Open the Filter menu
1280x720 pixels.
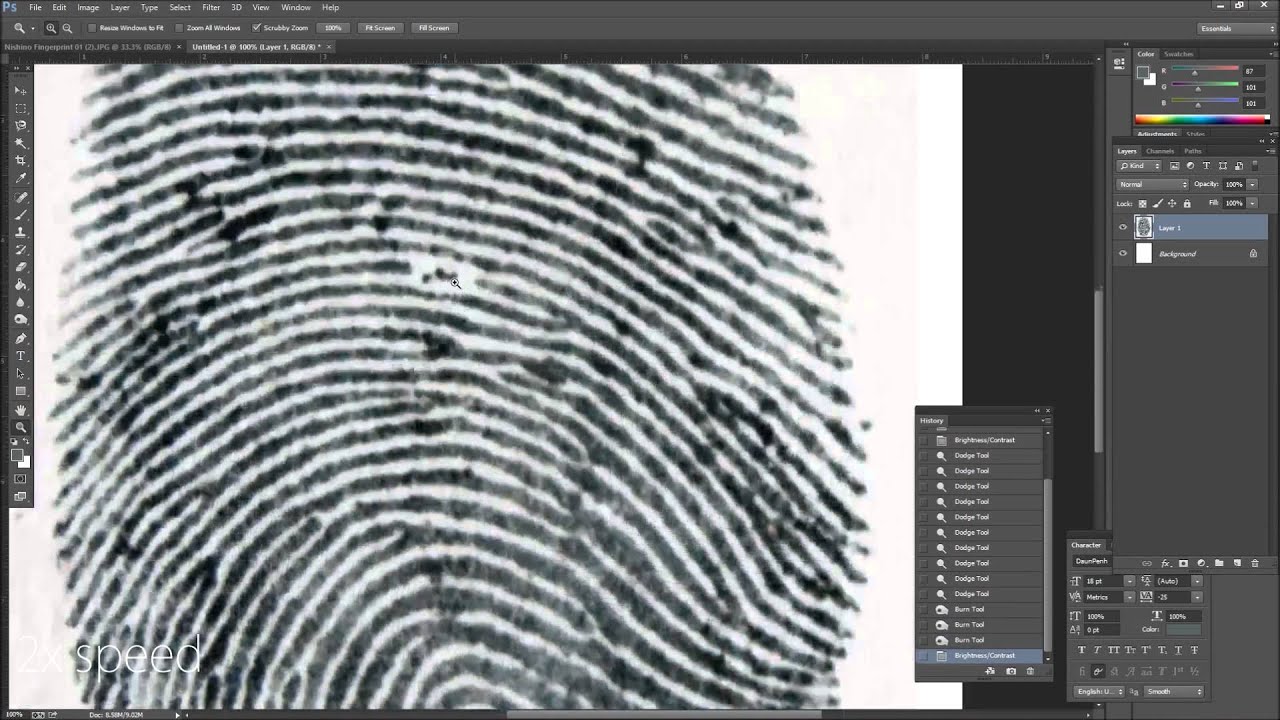211,7
